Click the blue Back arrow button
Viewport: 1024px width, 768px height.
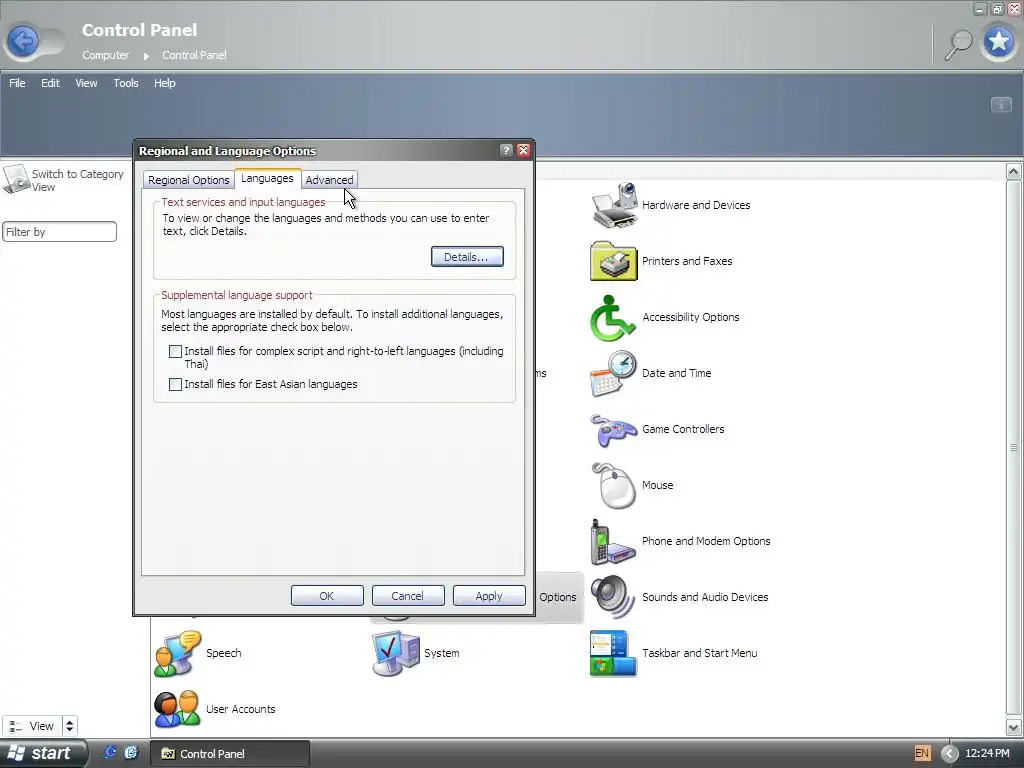(x=24, y=42)
